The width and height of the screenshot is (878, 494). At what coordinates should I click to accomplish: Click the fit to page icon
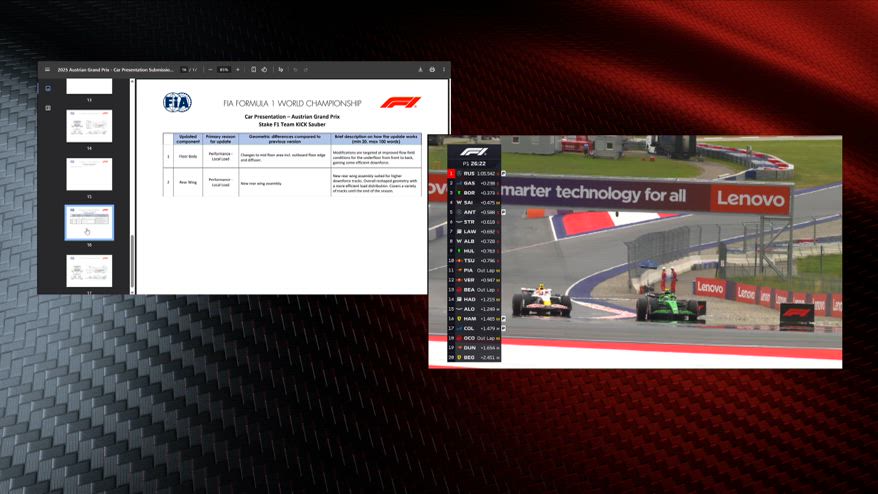coord(253,70)
